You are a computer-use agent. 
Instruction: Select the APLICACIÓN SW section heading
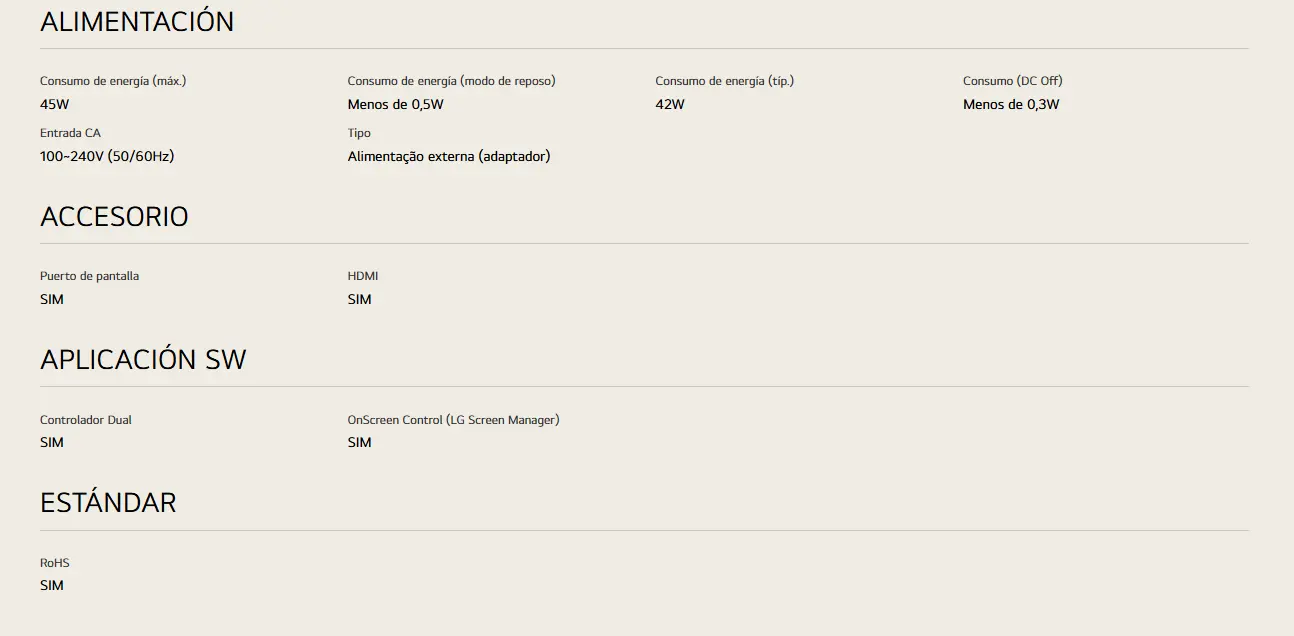click(143, 360)
